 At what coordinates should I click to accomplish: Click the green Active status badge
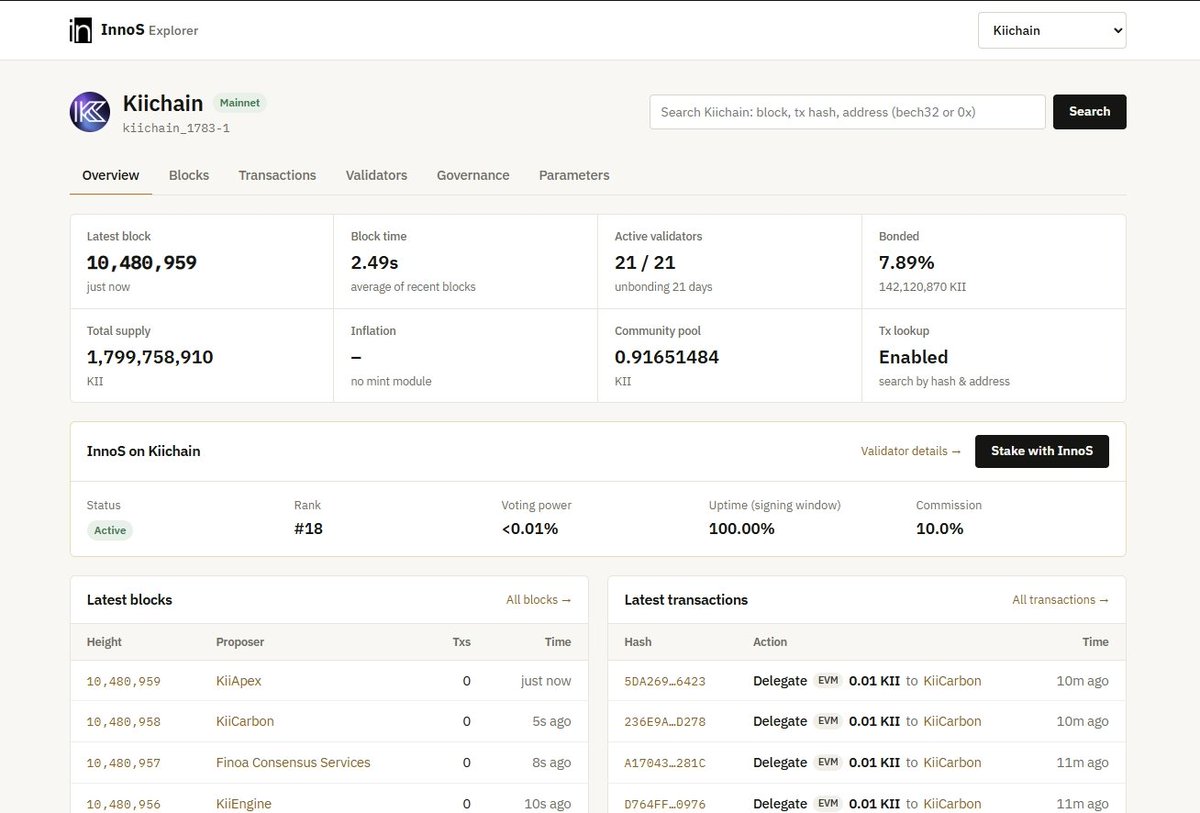tap(110, 530)
